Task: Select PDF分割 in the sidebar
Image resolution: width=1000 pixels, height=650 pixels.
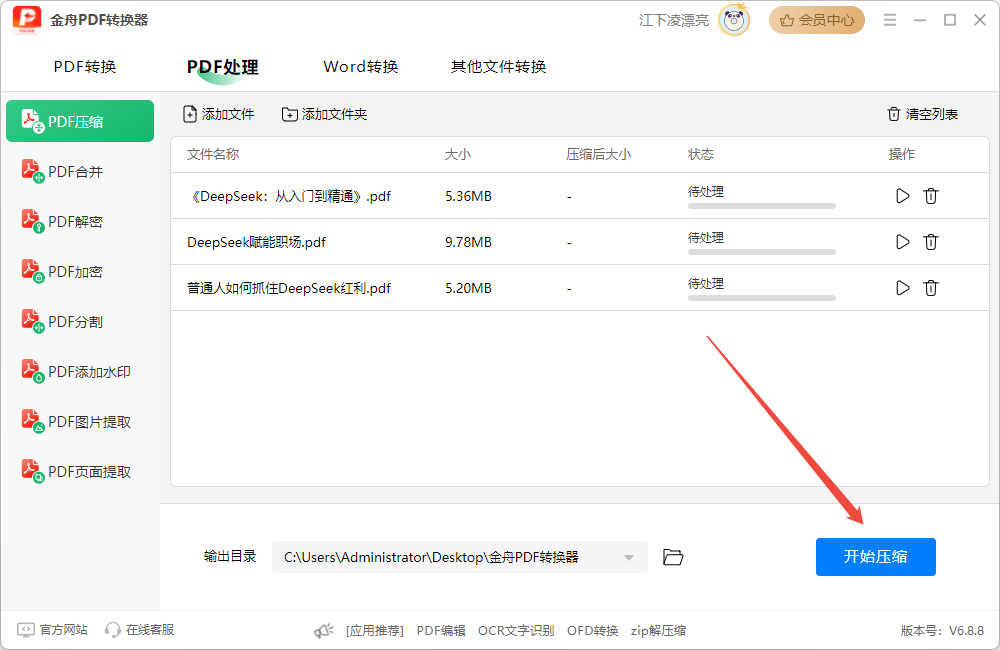Action: tap(80, 321)
